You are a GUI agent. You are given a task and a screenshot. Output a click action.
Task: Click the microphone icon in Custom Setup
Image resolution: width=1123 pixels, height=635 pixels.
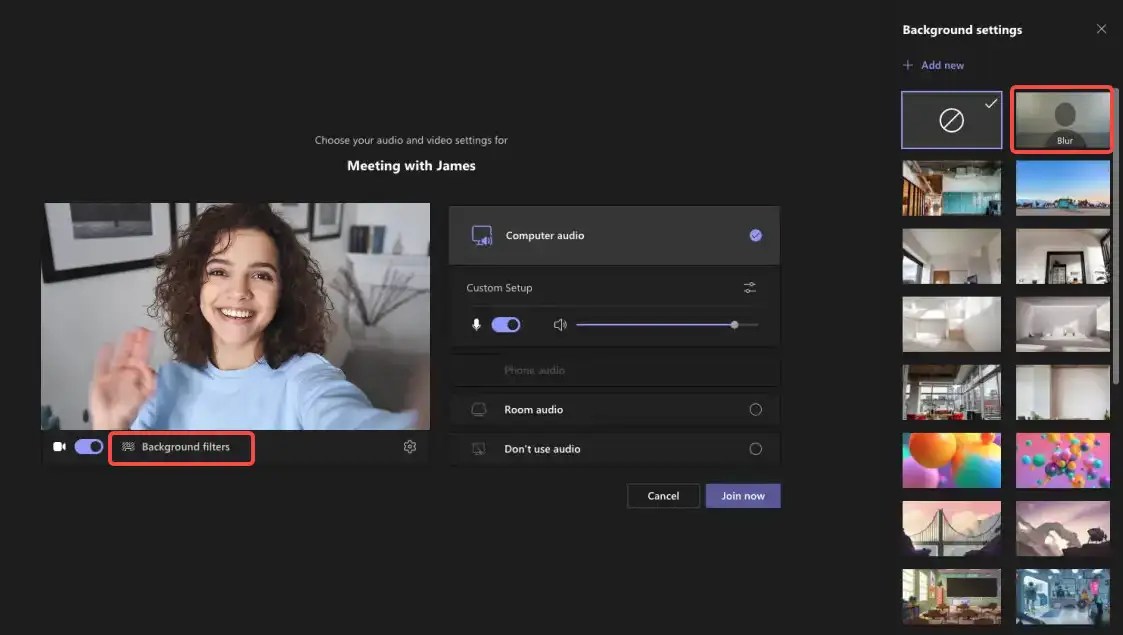coord(476,324)
